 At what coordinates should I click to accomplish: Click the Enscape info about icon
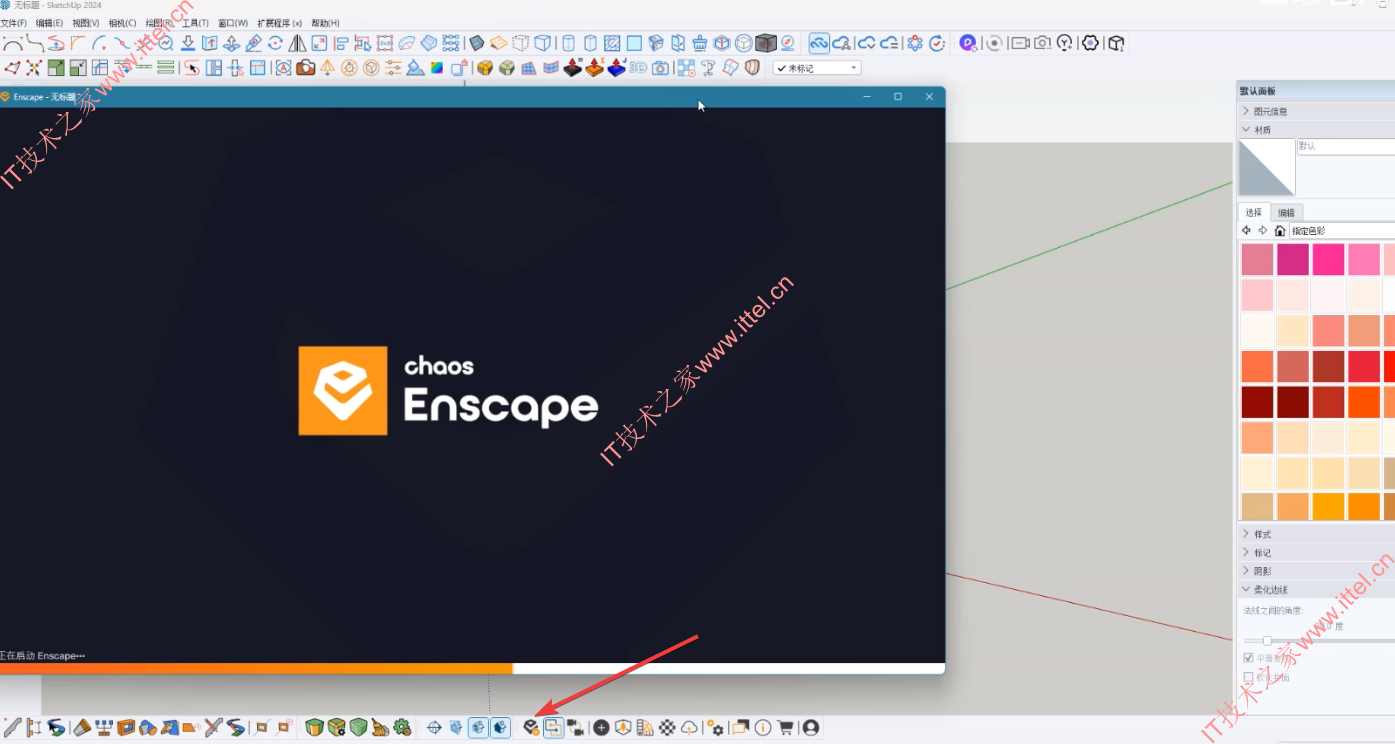pyautogui.click(x=763, y=727)
